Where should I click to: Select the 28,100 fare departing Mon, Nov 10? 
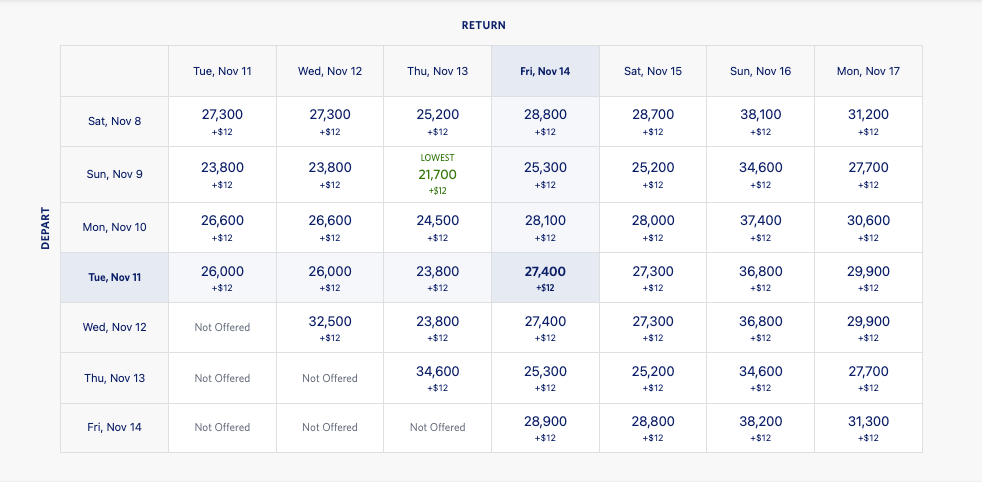pyautogui.click(x=545, y=227)
